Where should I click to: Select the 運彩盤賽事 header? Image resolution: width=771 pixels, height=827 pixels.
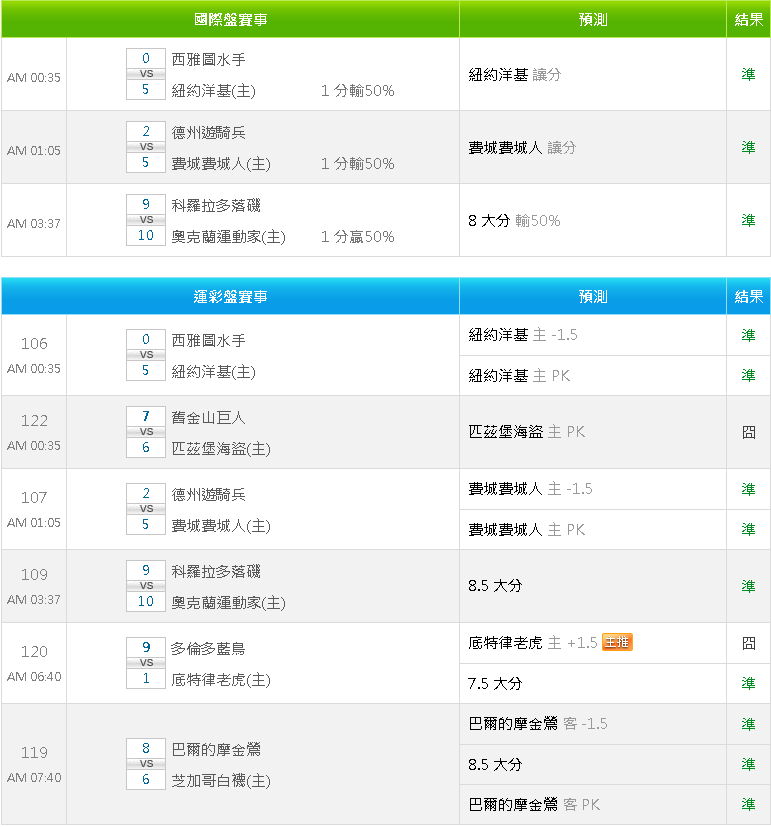pos(230,296)
